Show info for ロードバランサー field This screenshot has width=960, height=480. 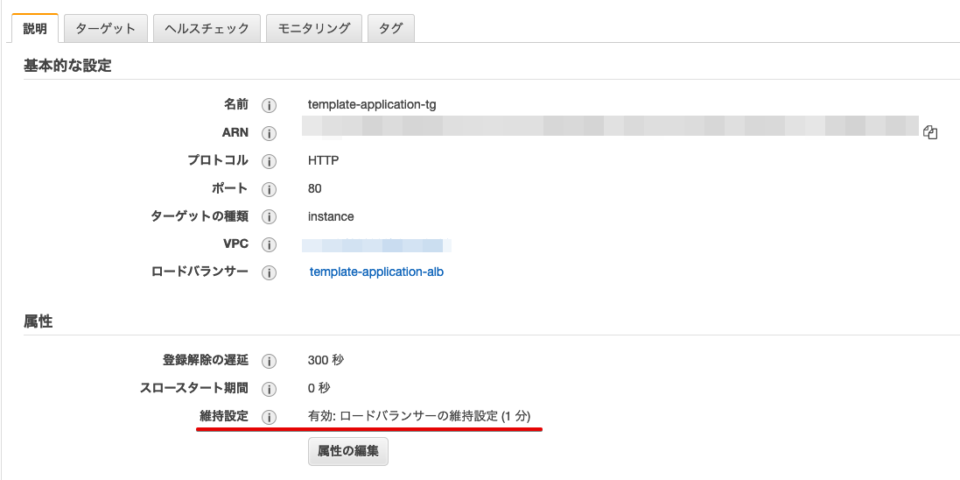click(269, 272)
